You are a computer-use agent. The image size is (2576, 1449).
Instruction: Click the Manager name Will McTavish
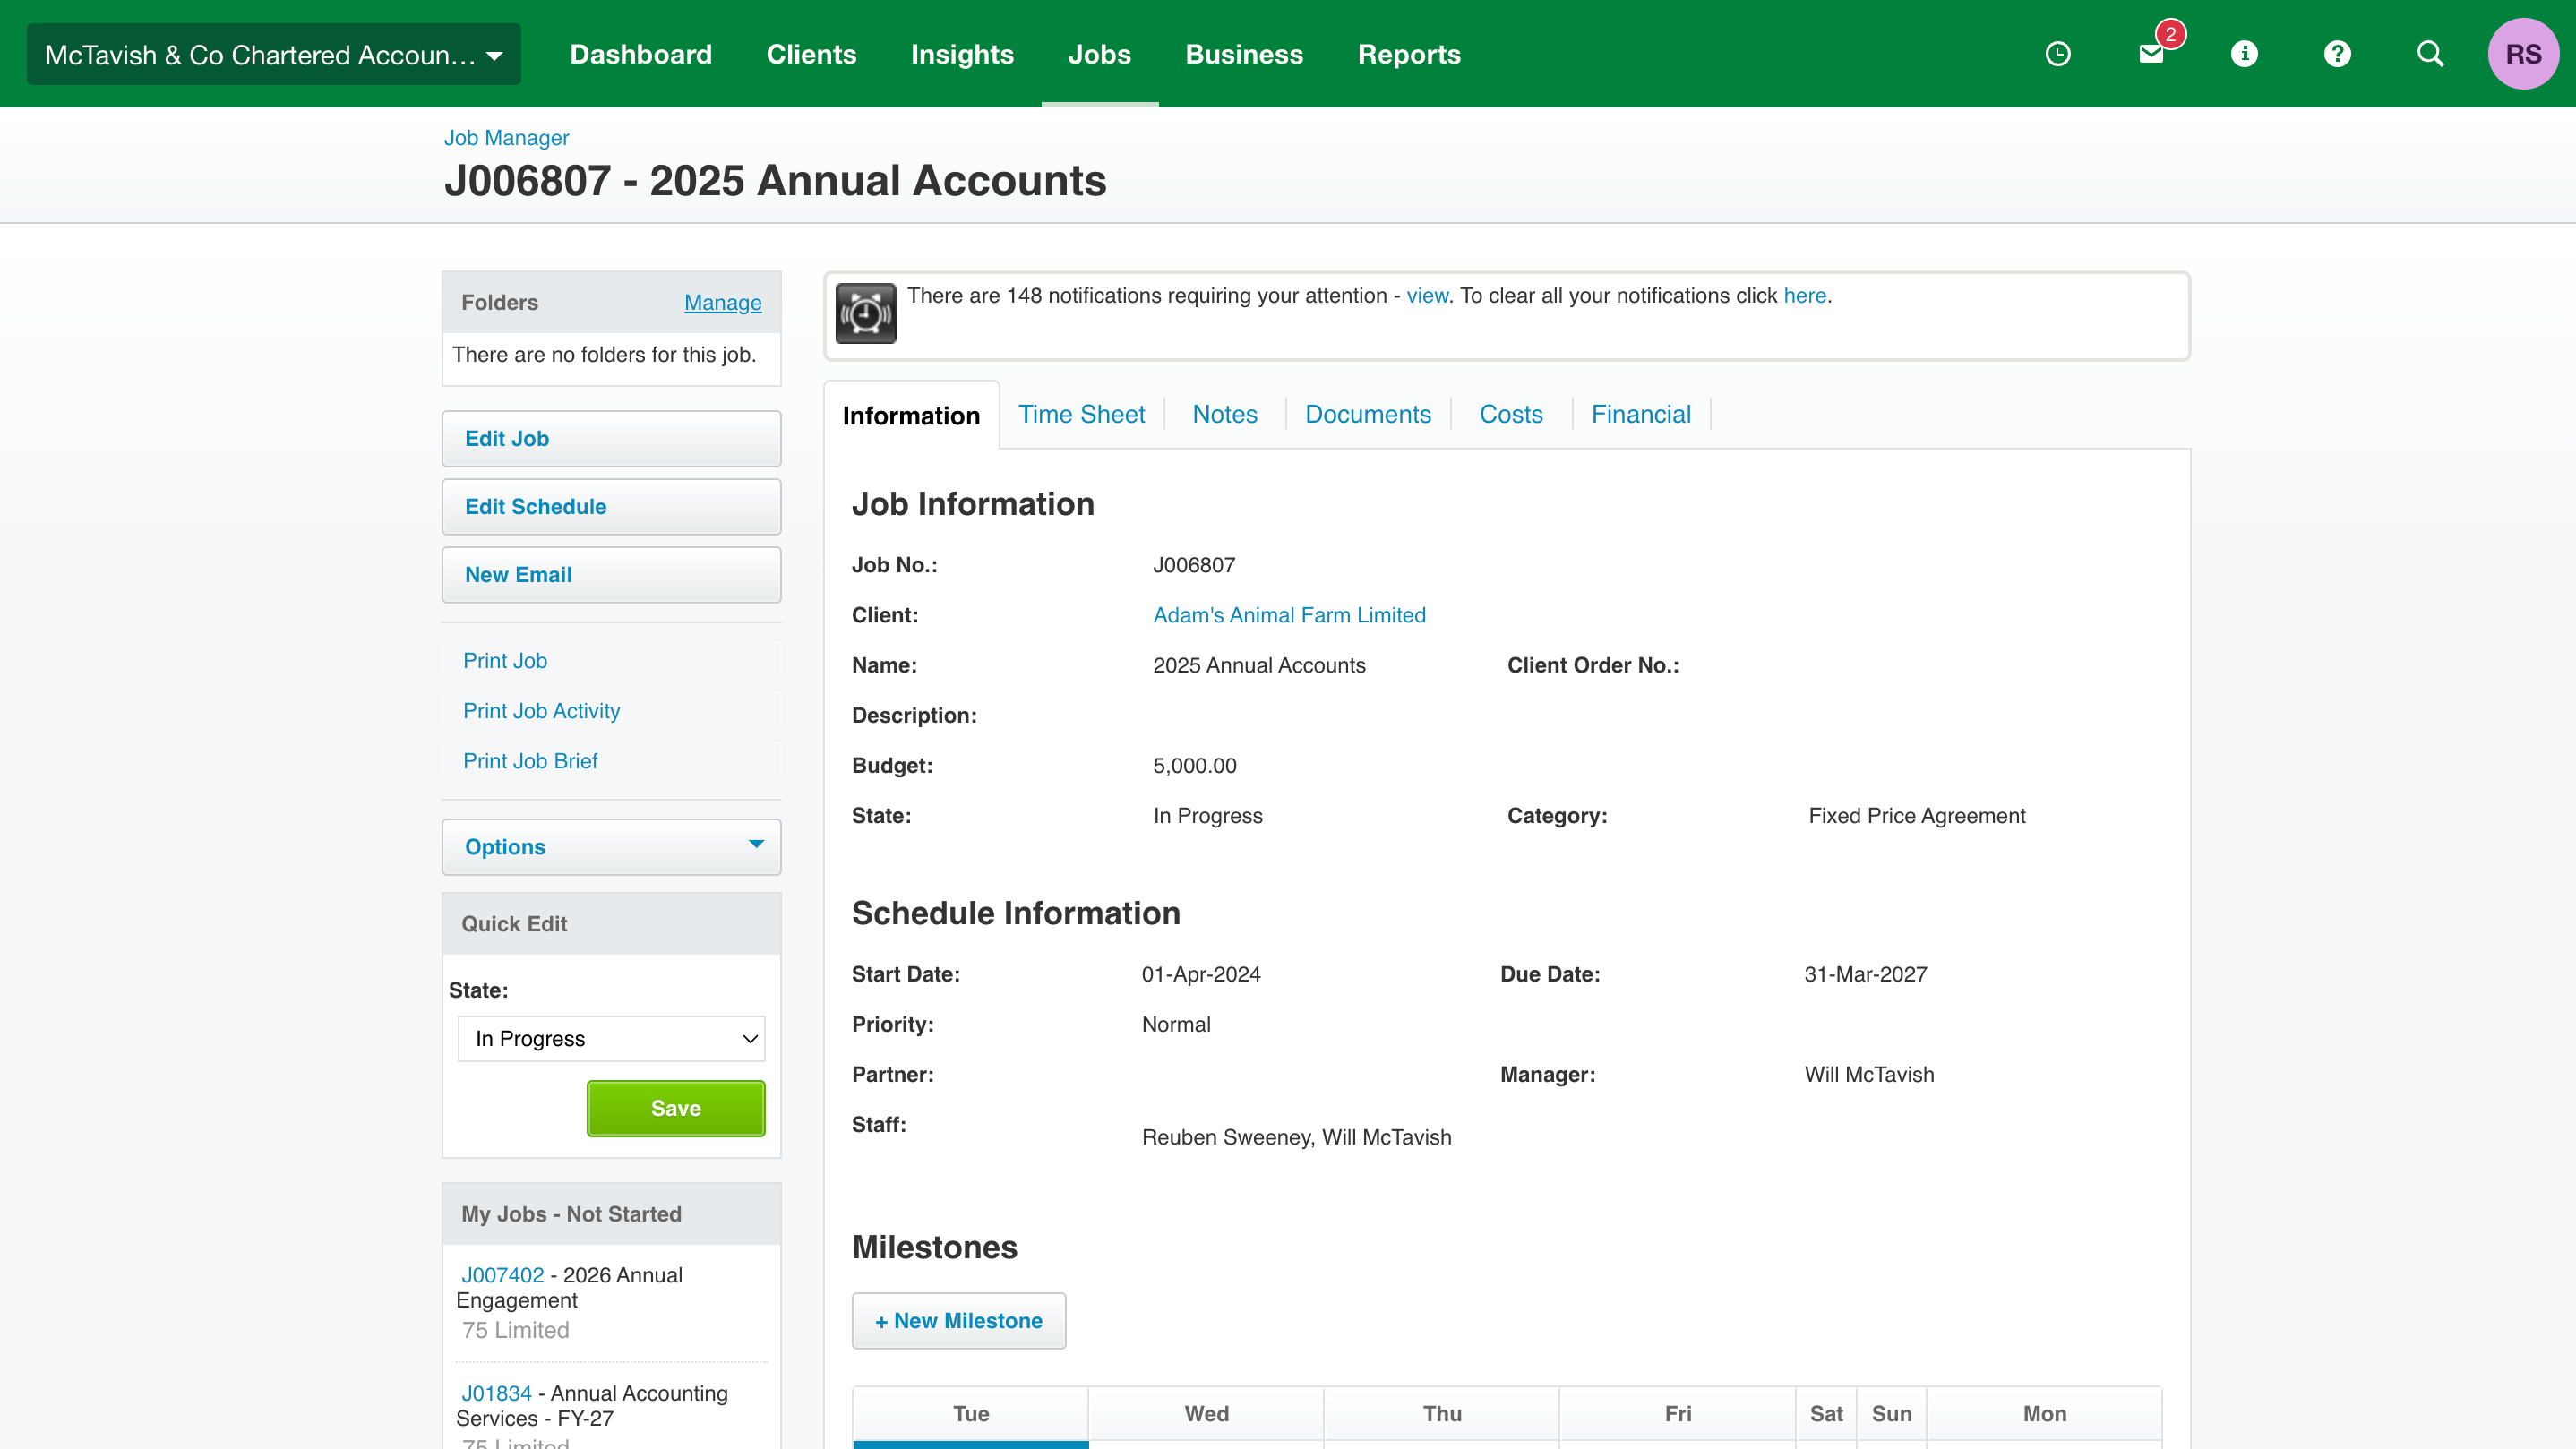click(1869, 1075)
